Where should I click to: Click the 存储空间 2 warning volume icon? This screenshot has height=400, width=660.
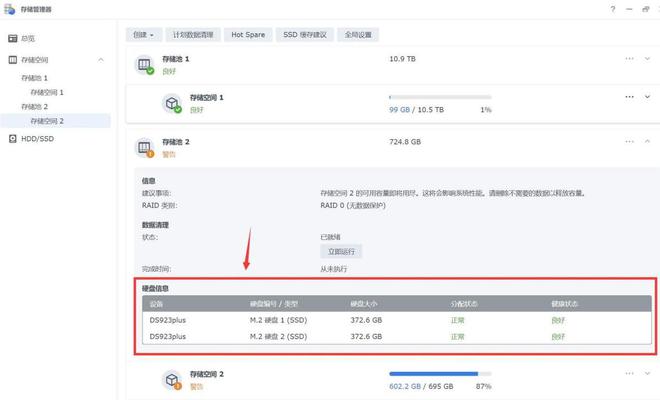[x=171, y=379]
